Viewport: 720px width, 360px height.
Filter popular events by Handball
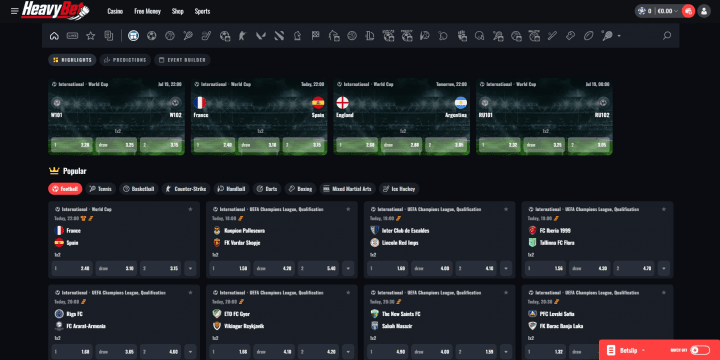click(231, 189)
